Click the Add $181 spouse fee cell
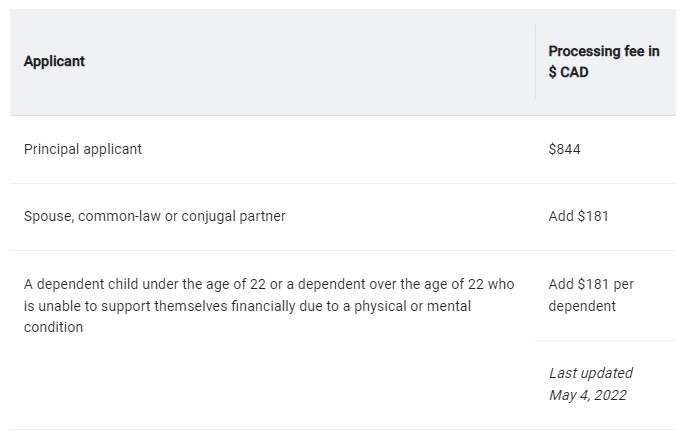Image resolution: width=689 pixels, height=447 pixels. tap(578, 216)
